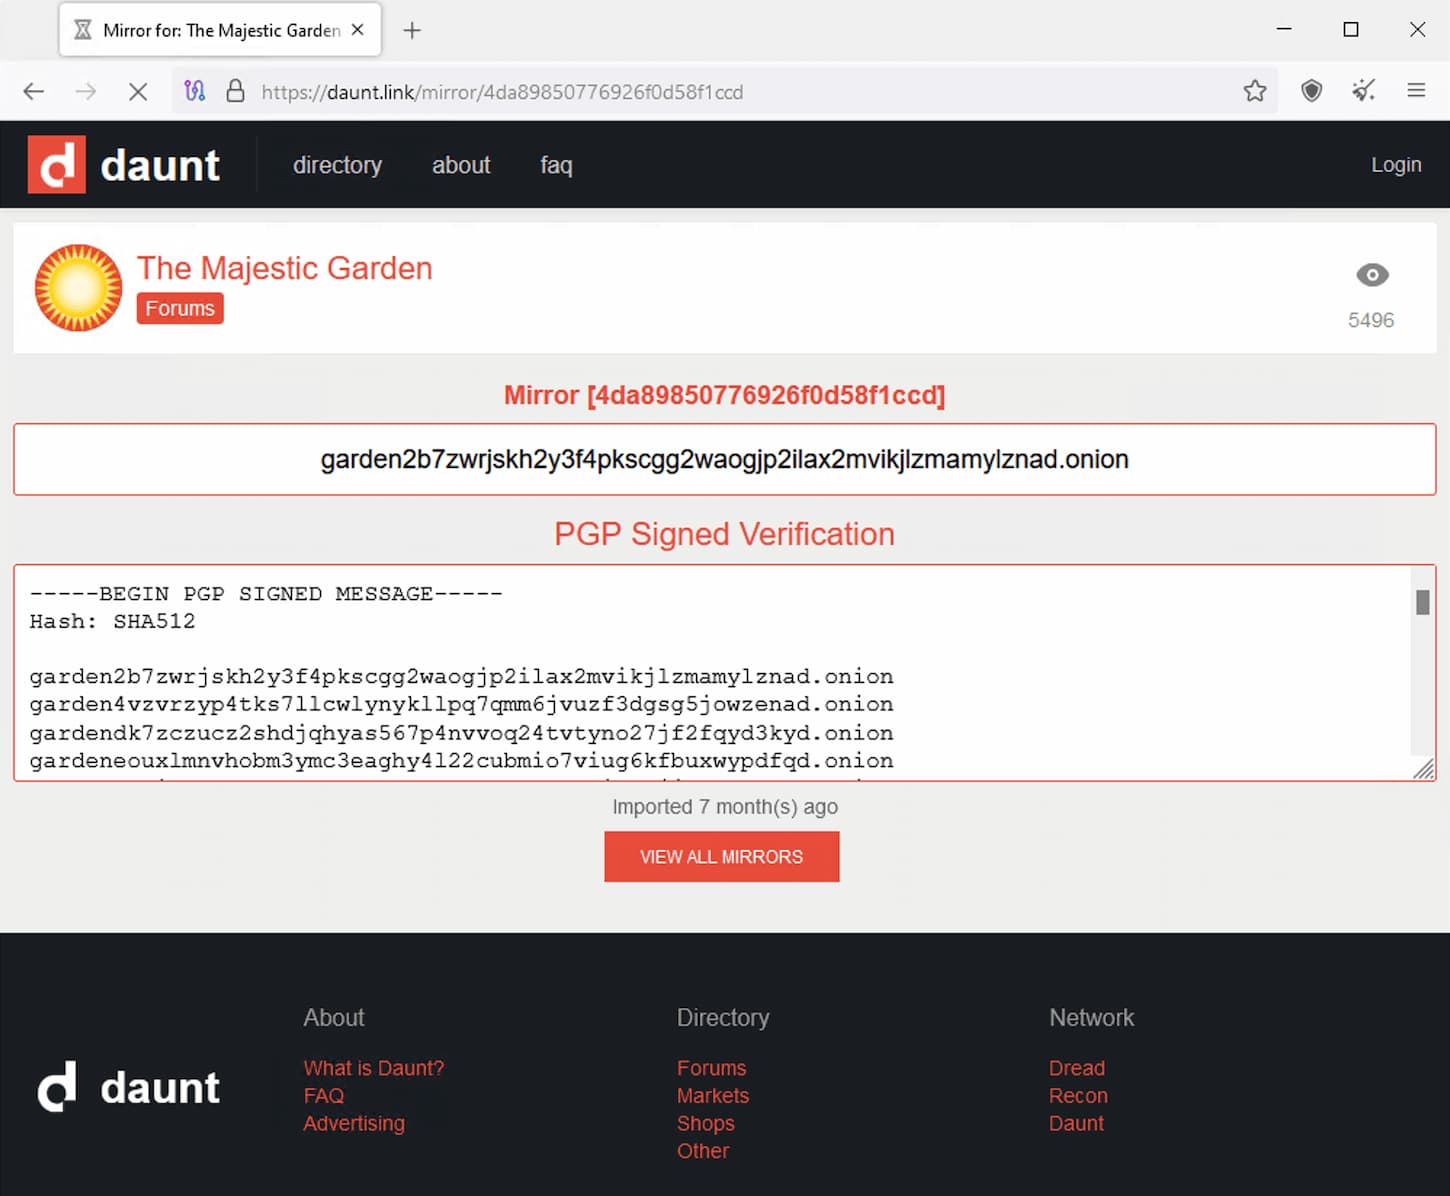Open the Dread network link
The height and width of the screenshot is (1196, 1450).
[1077, 1068]
